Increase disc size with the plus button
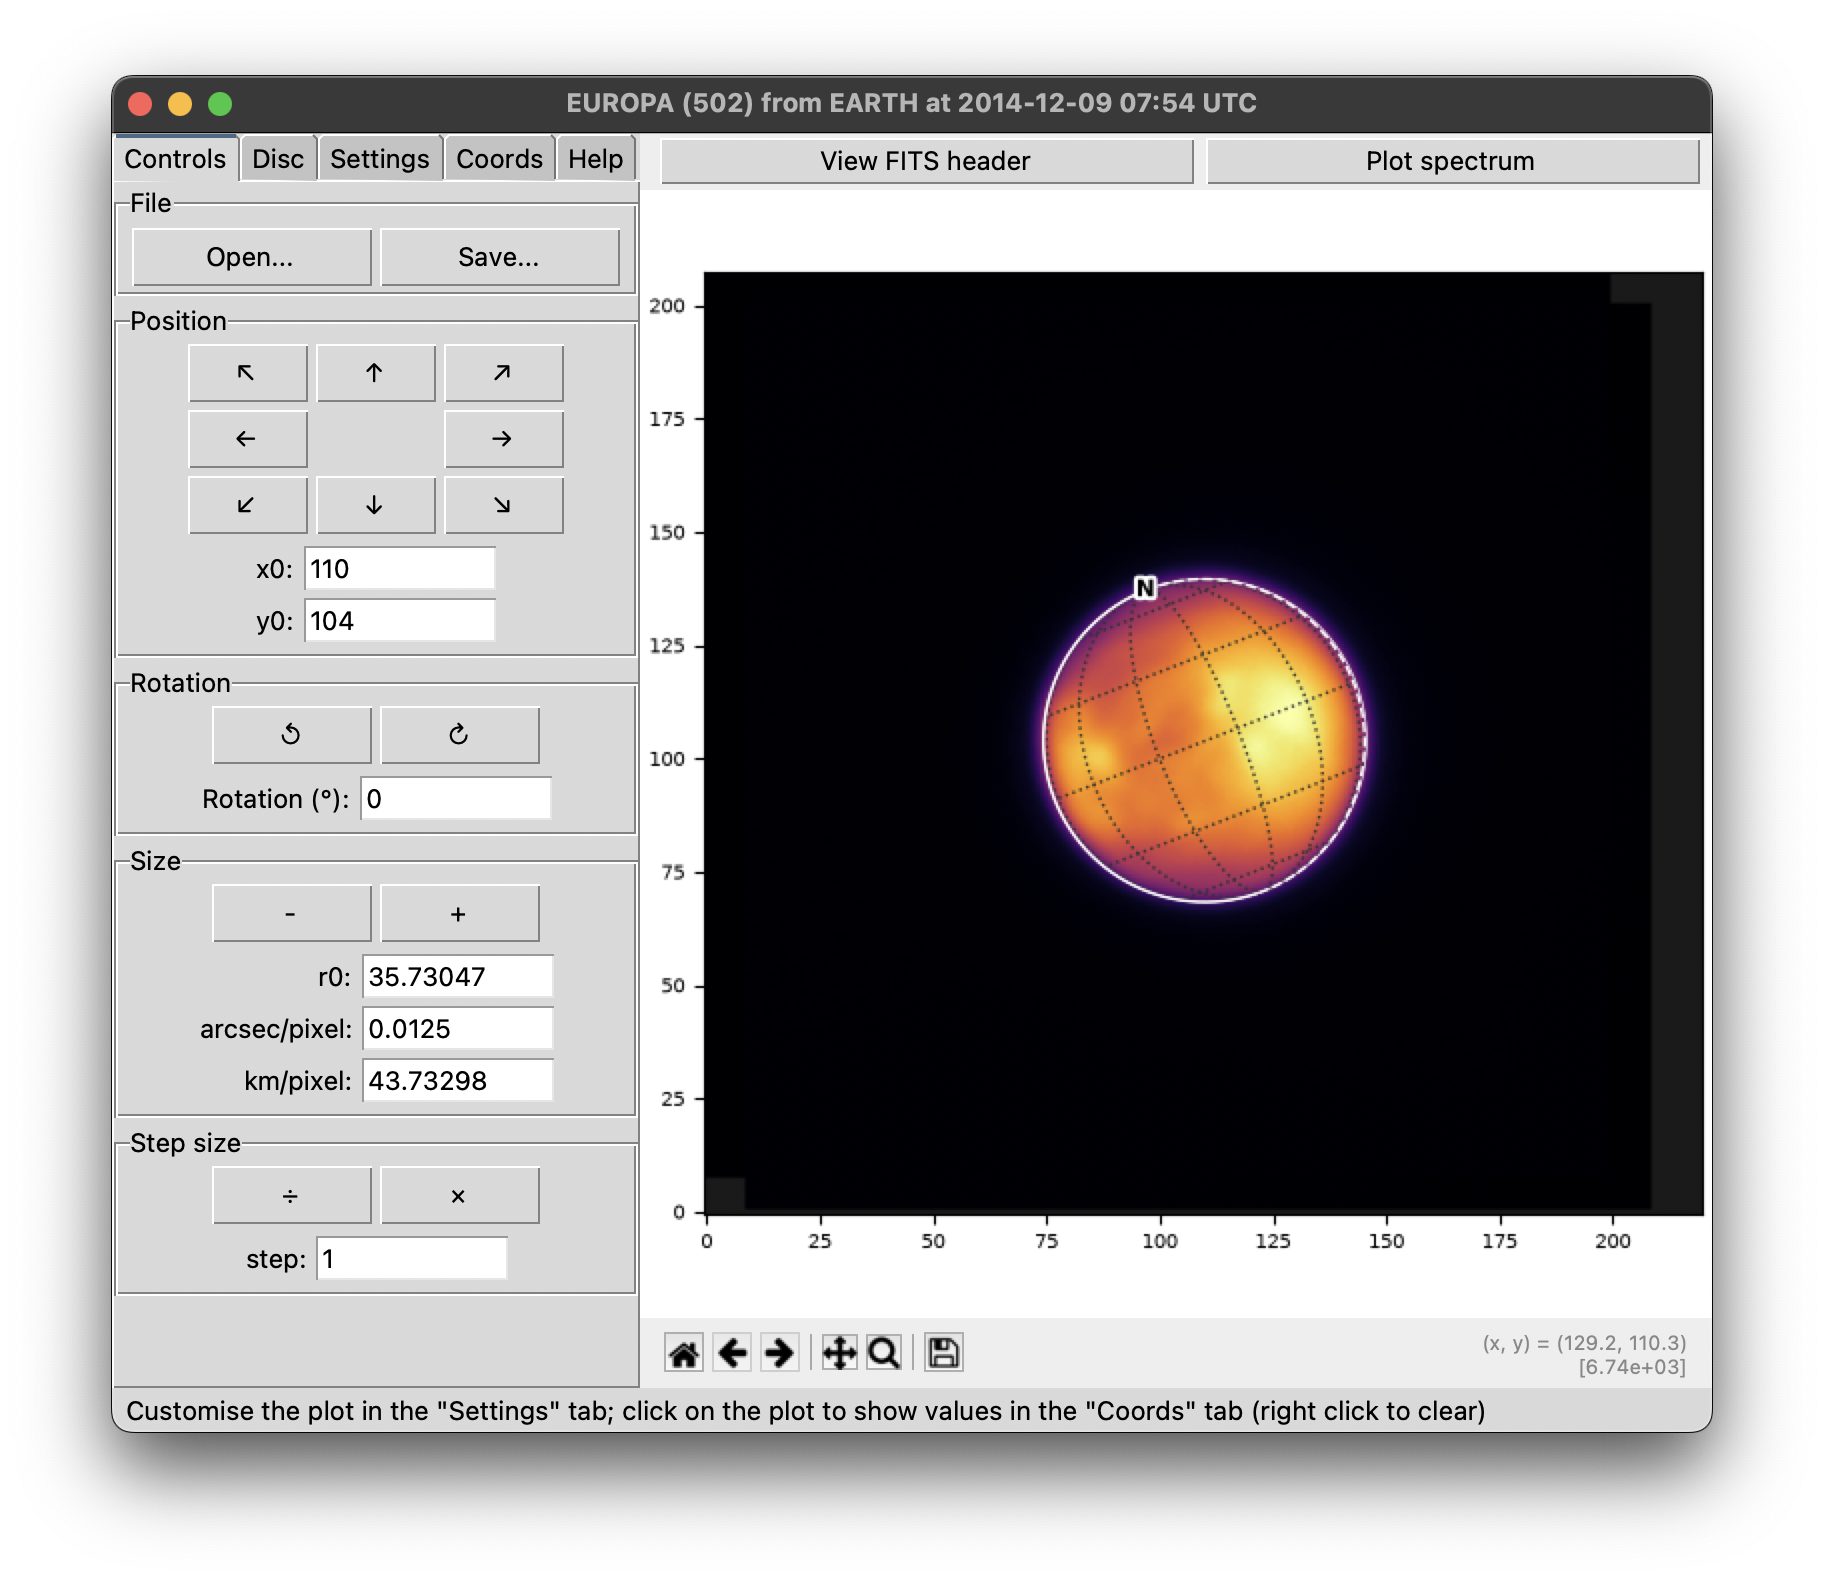1824x1580 pixels. point(459,913)
